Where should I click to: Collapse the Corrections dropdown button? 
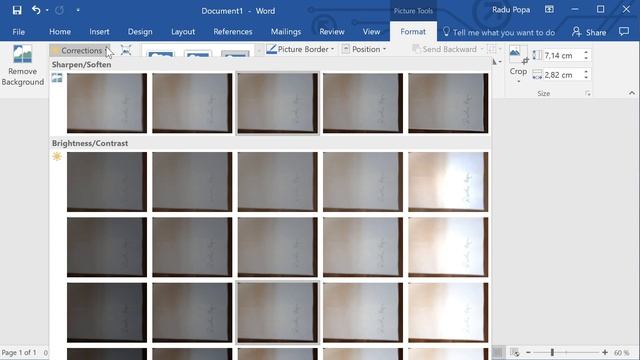tap(80, 51)
